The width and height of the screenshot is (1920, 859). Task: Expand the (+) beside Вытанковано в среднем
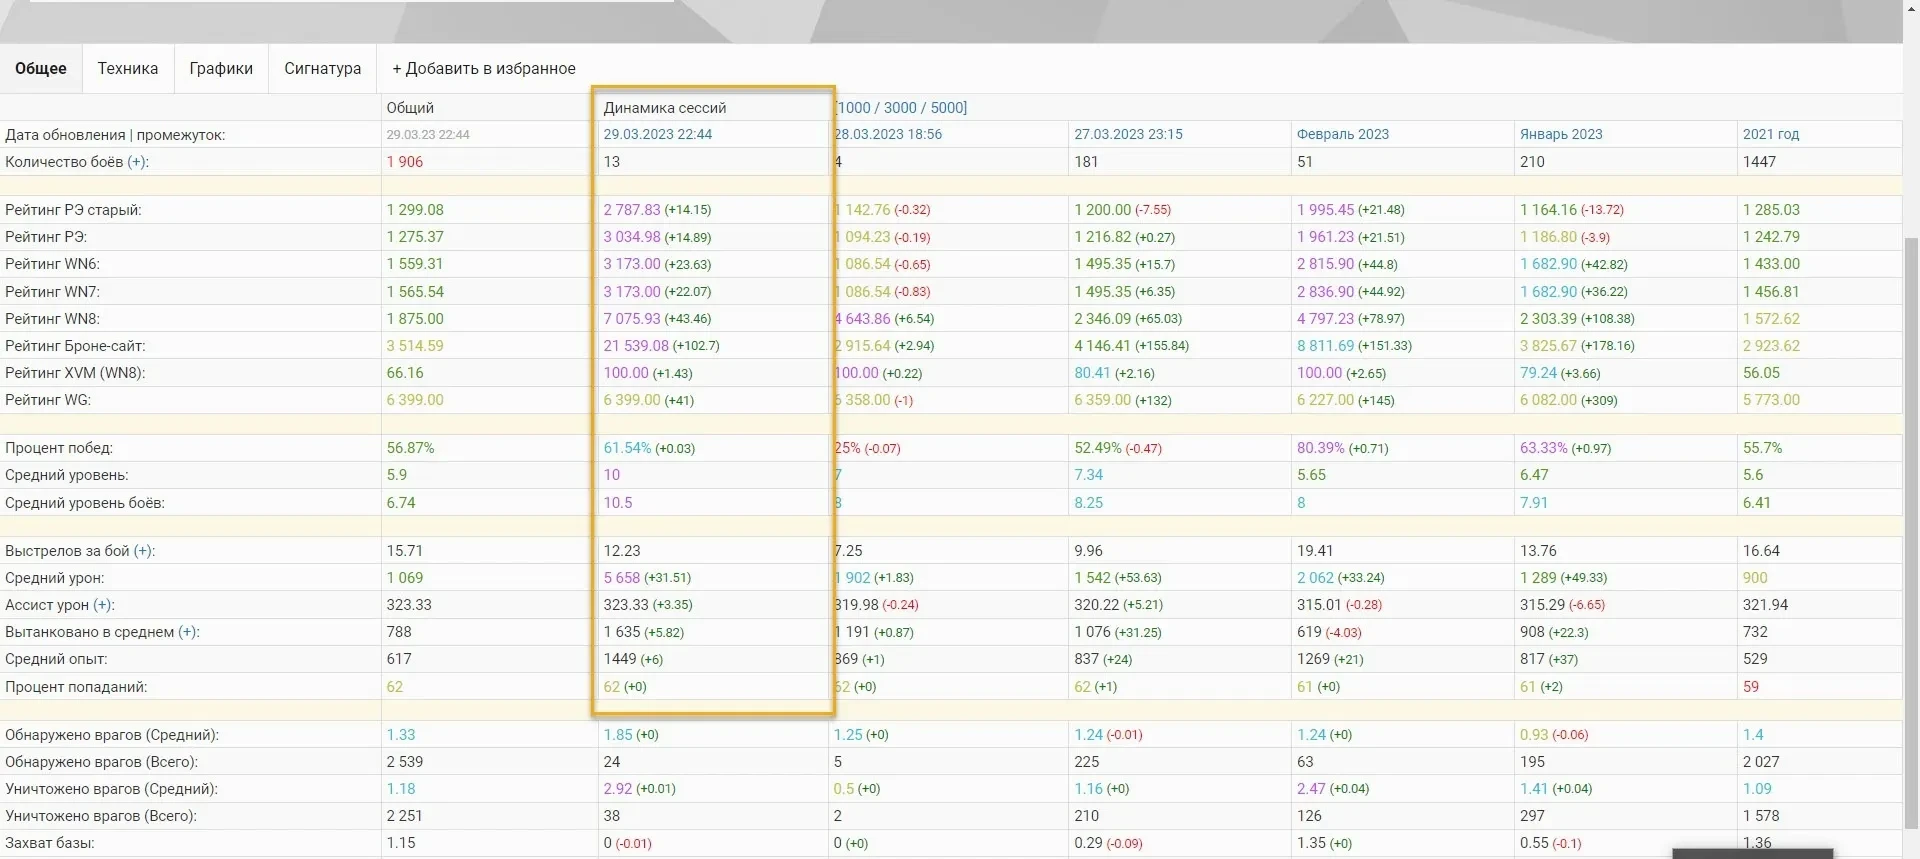(x=188, y=632)
